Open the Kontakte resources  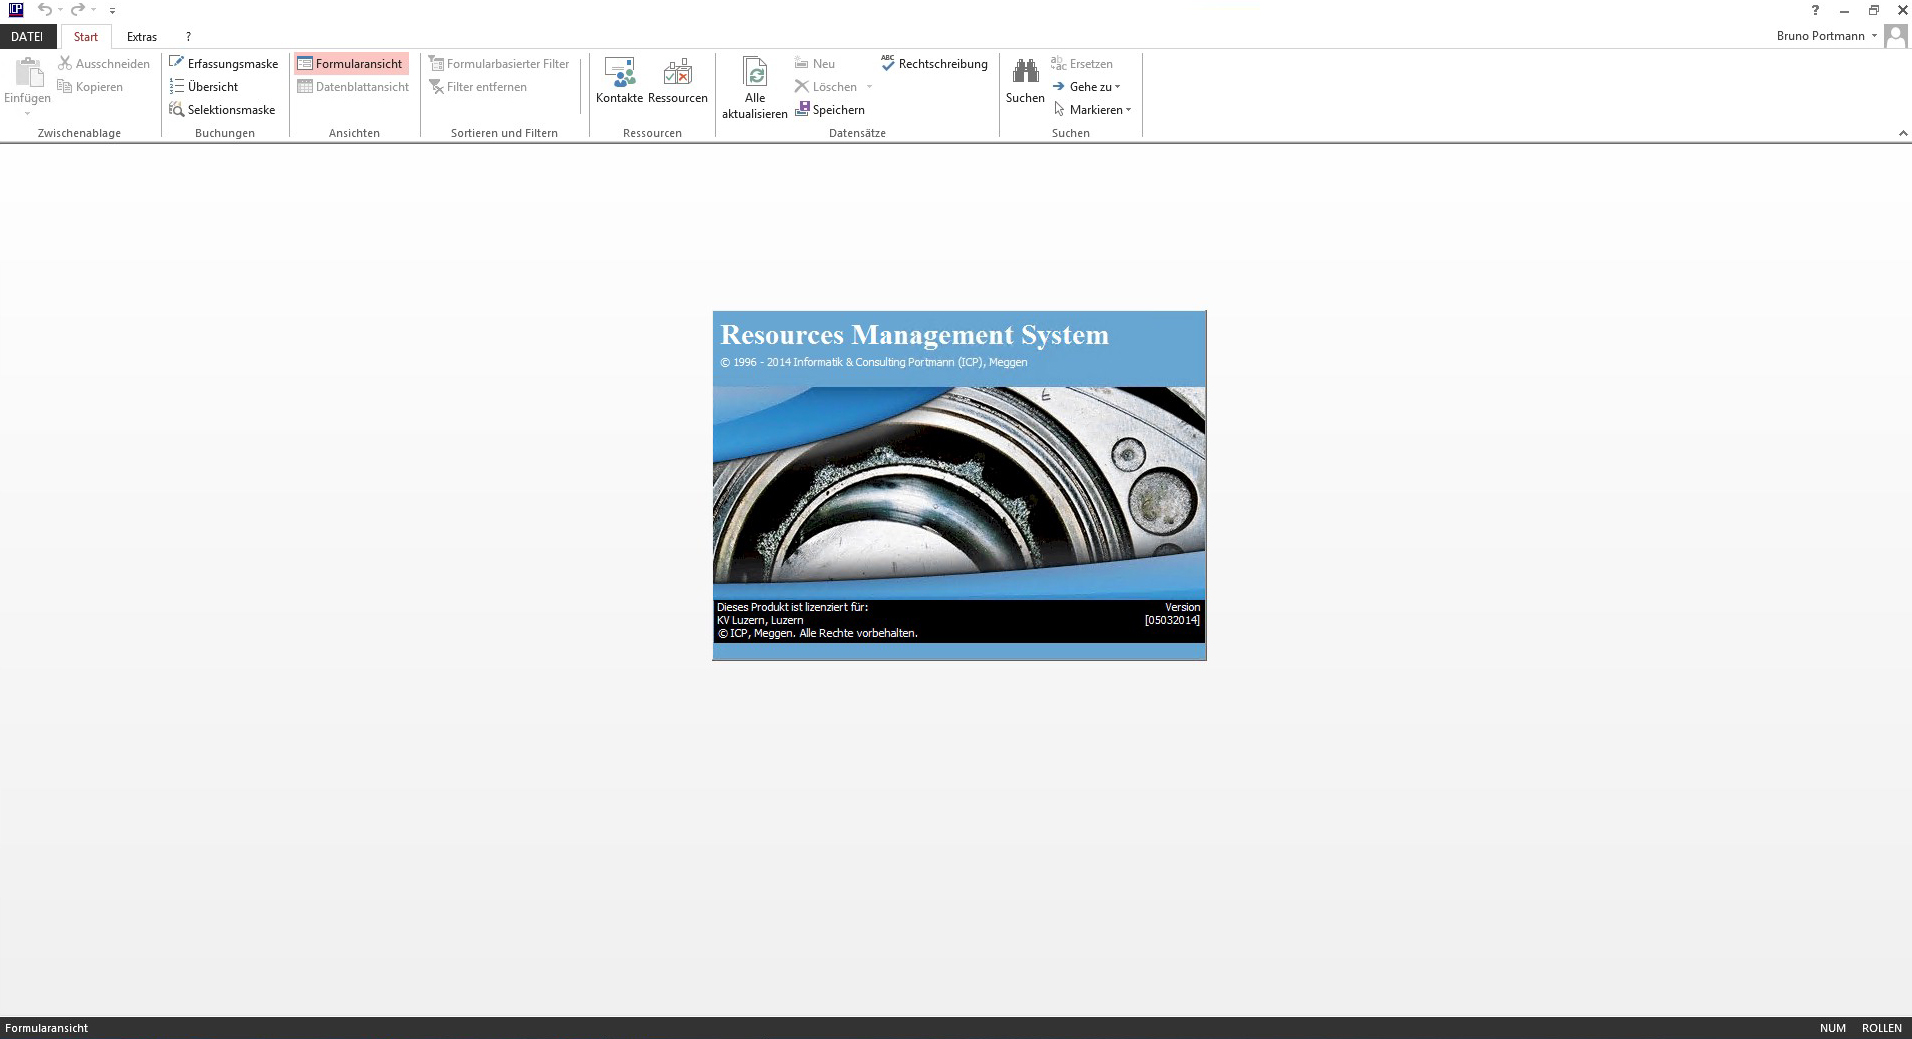point(619,80)
